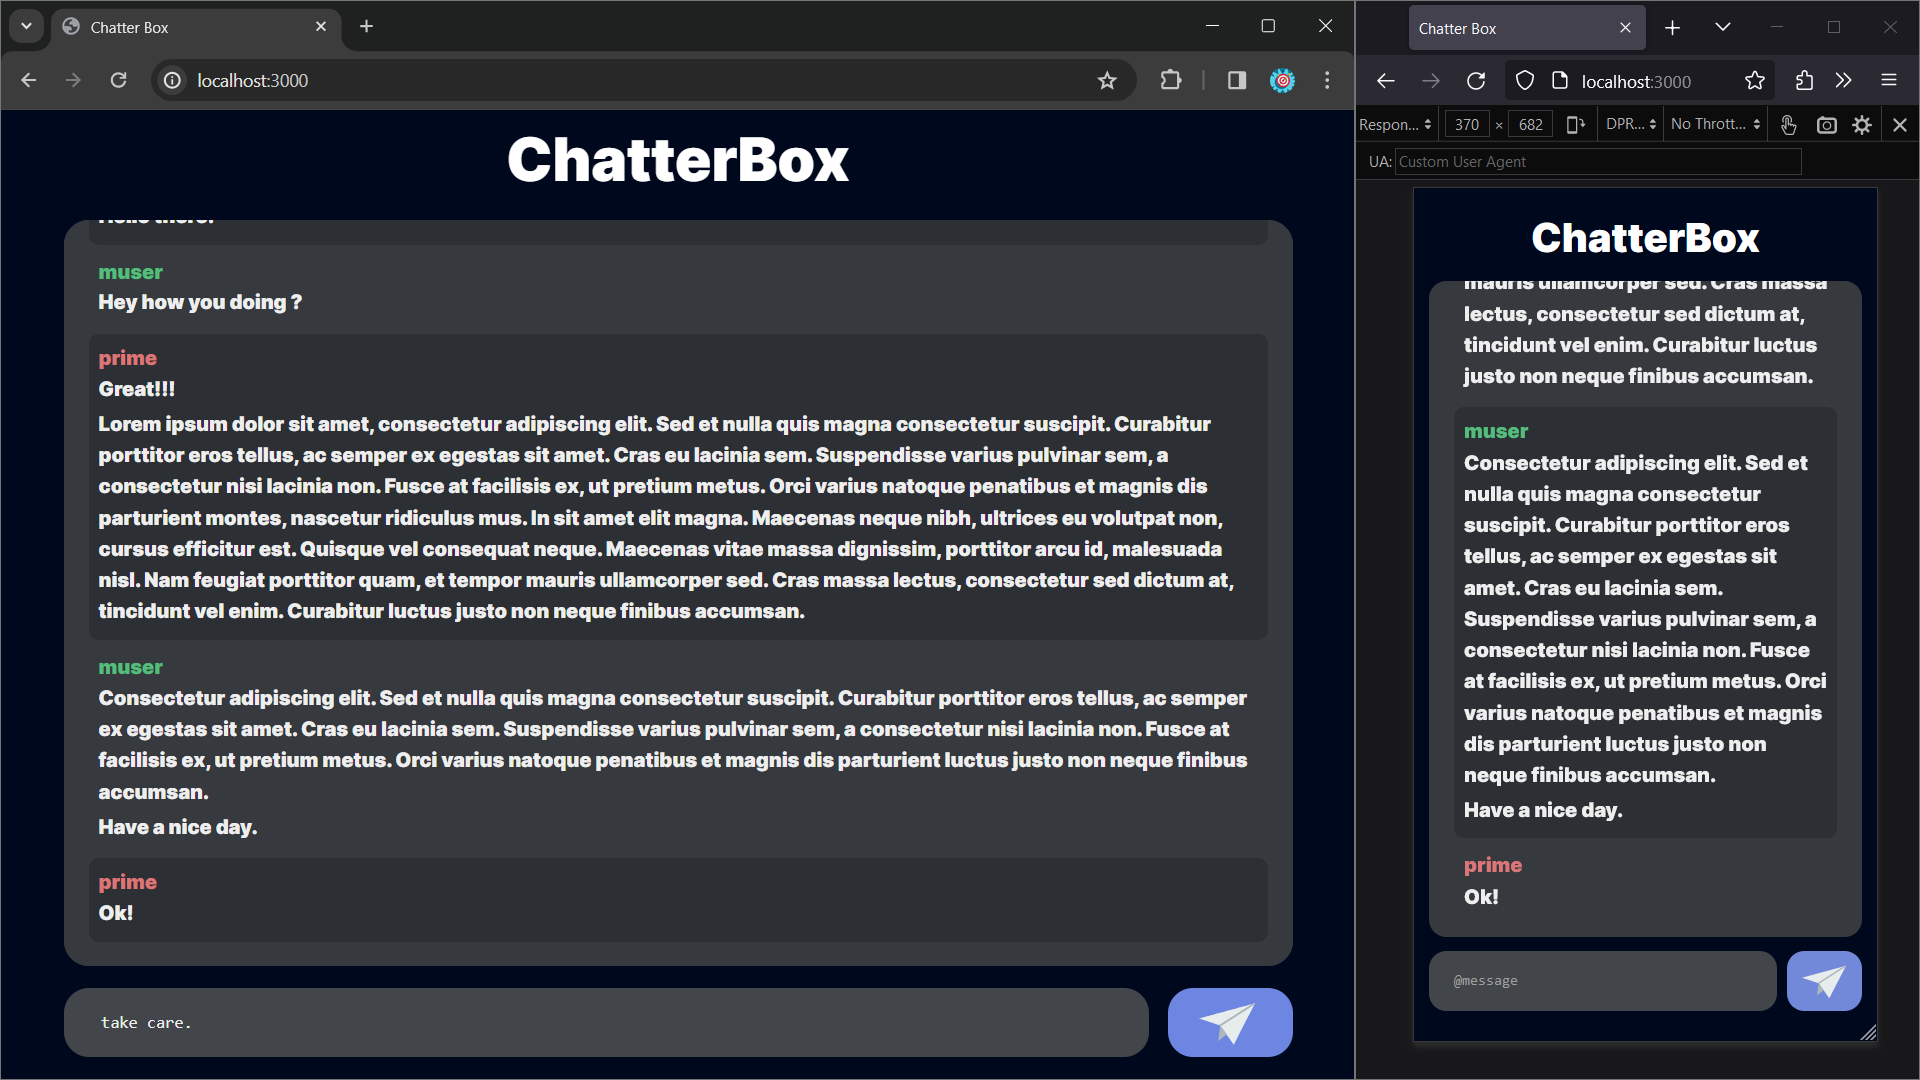Click send button in Firefox responsive view
This screenshot has height=1080, width=1920.
point(1823,981)
